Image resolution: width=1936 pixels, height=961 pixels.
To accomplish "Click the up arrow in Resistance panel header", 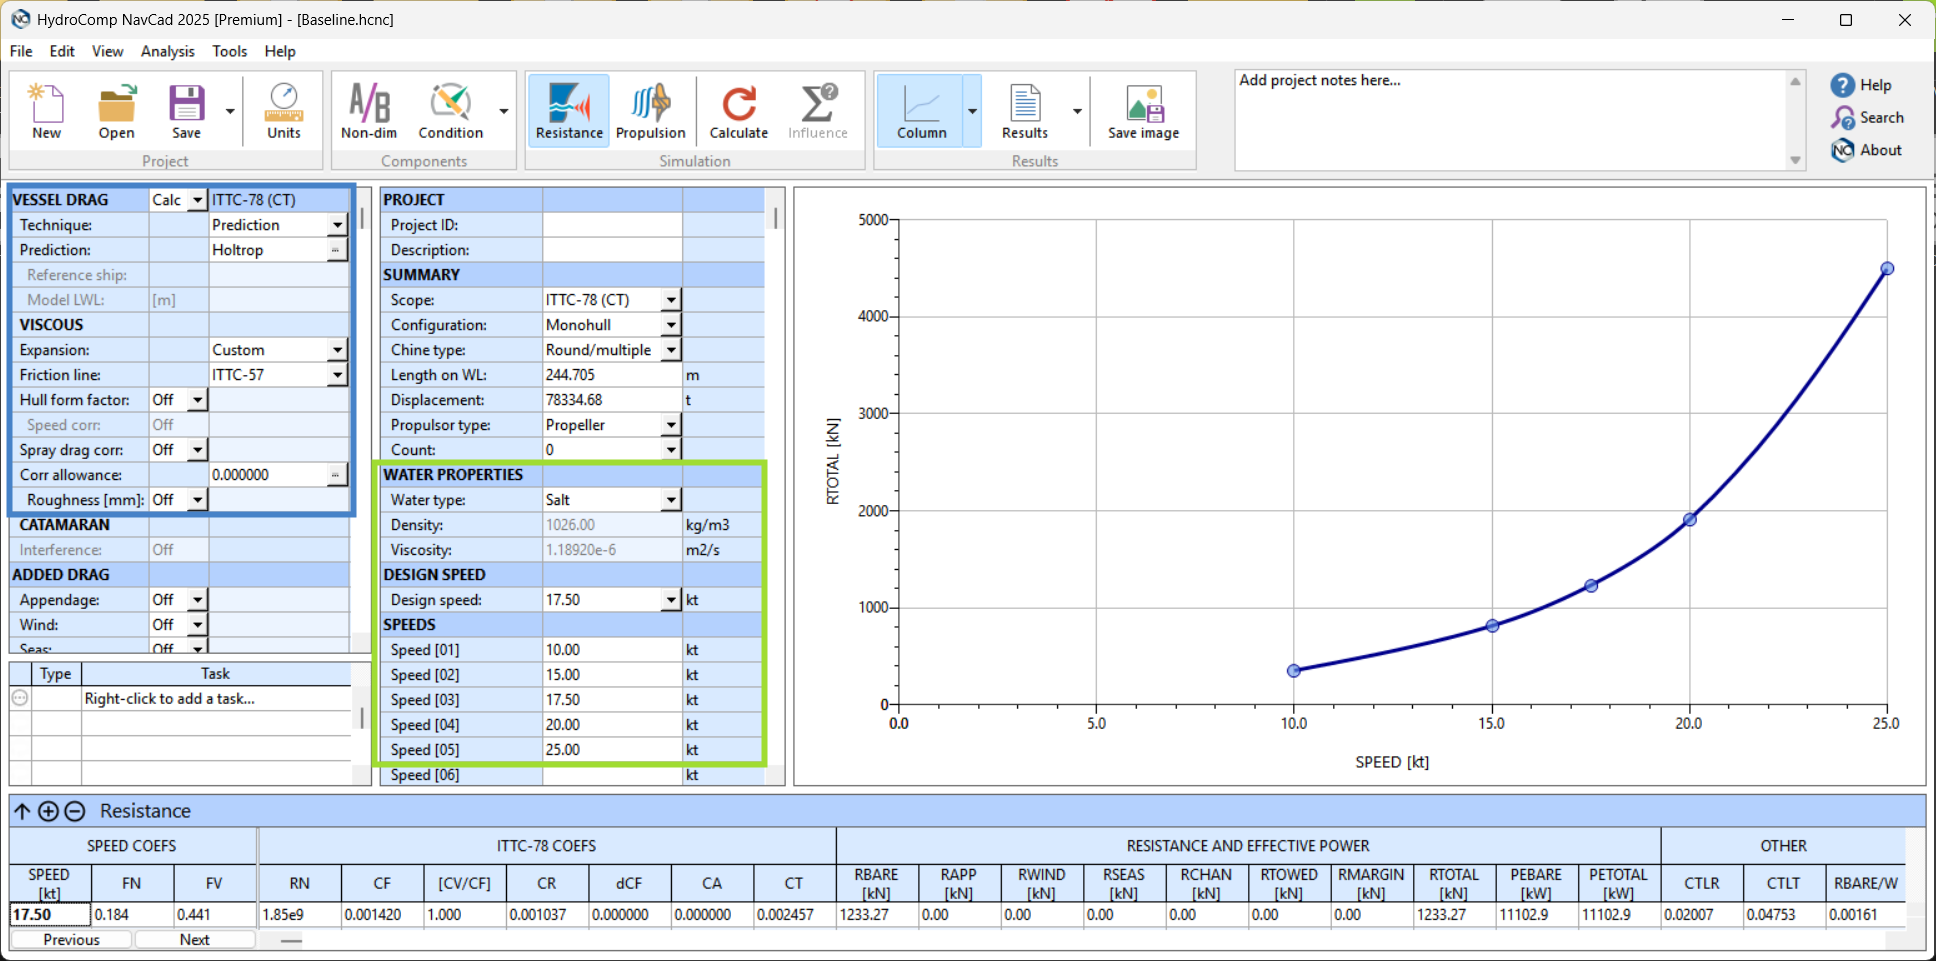I will [x=22, y=811].
